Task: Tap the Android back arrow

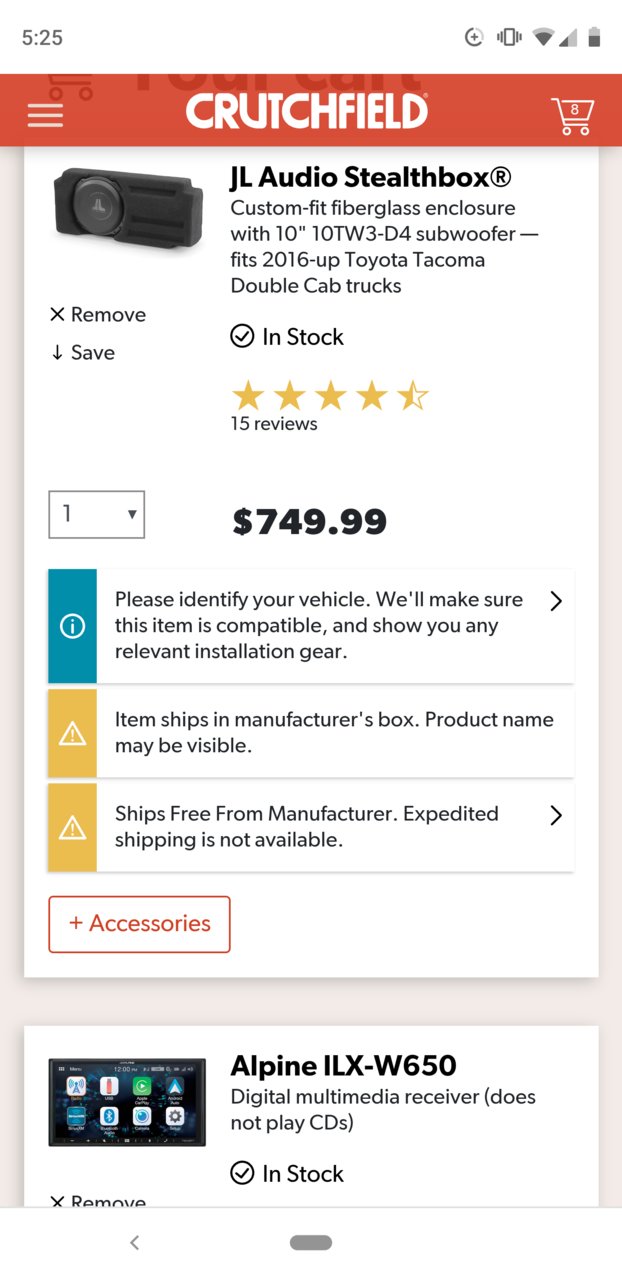Action: (x=134, y=1242)
